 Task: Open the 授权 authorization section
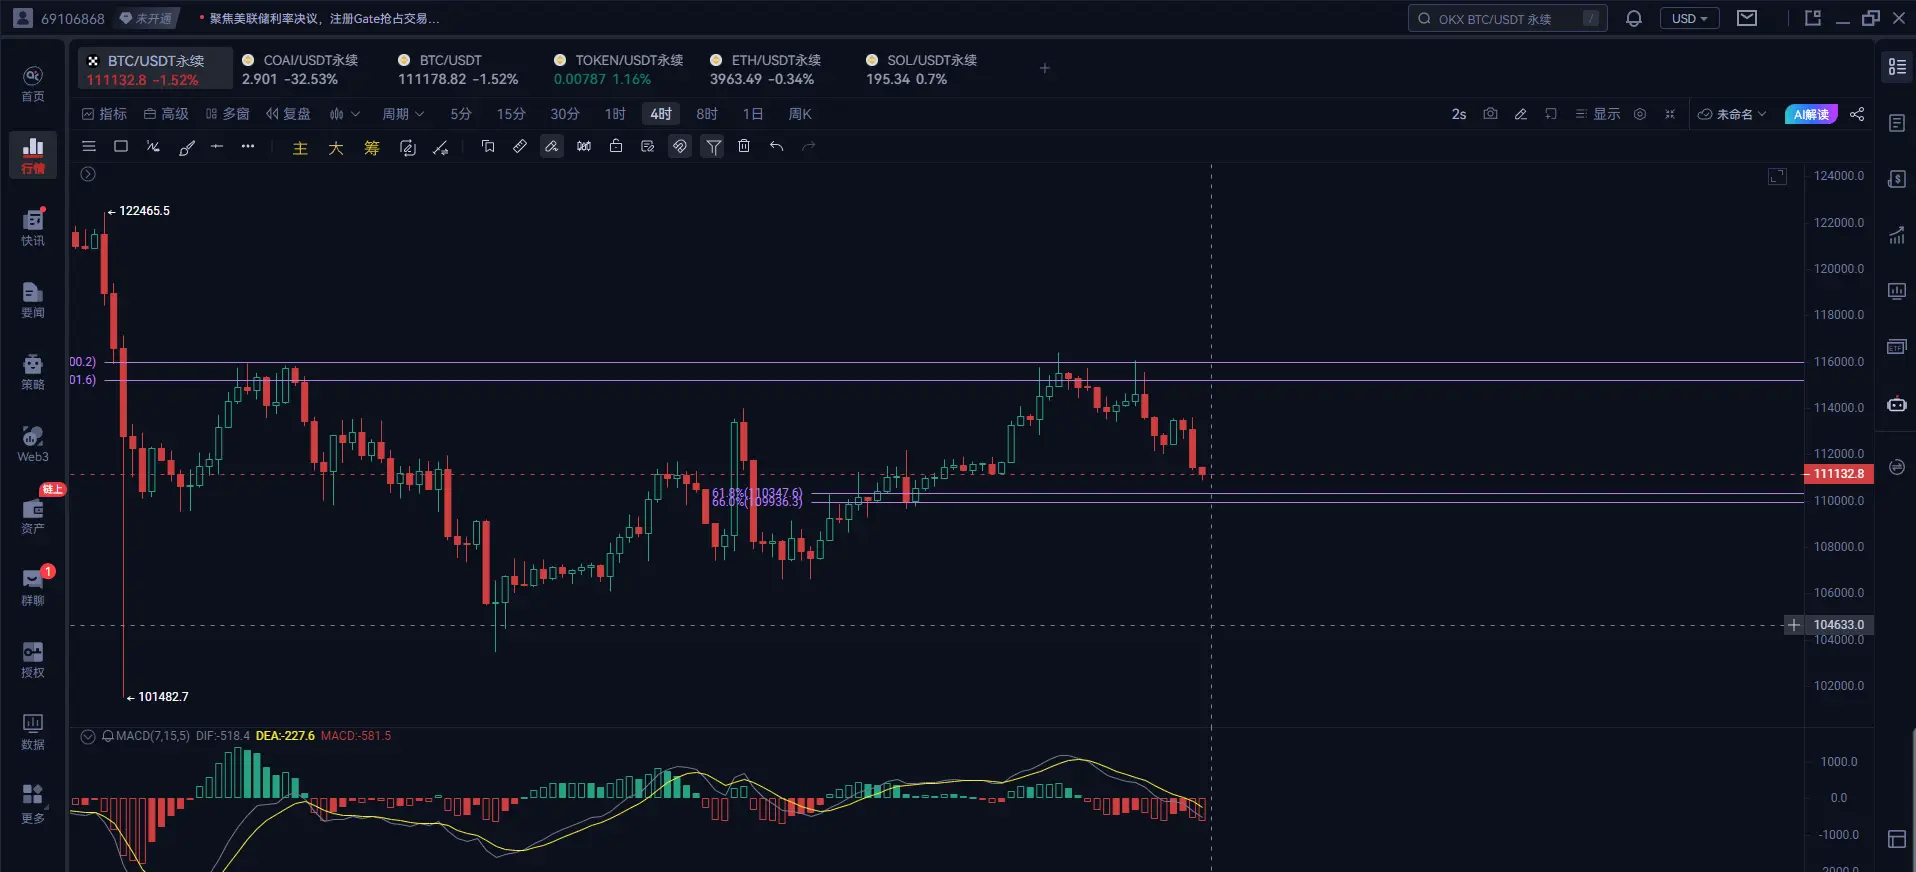click(33, 660)
